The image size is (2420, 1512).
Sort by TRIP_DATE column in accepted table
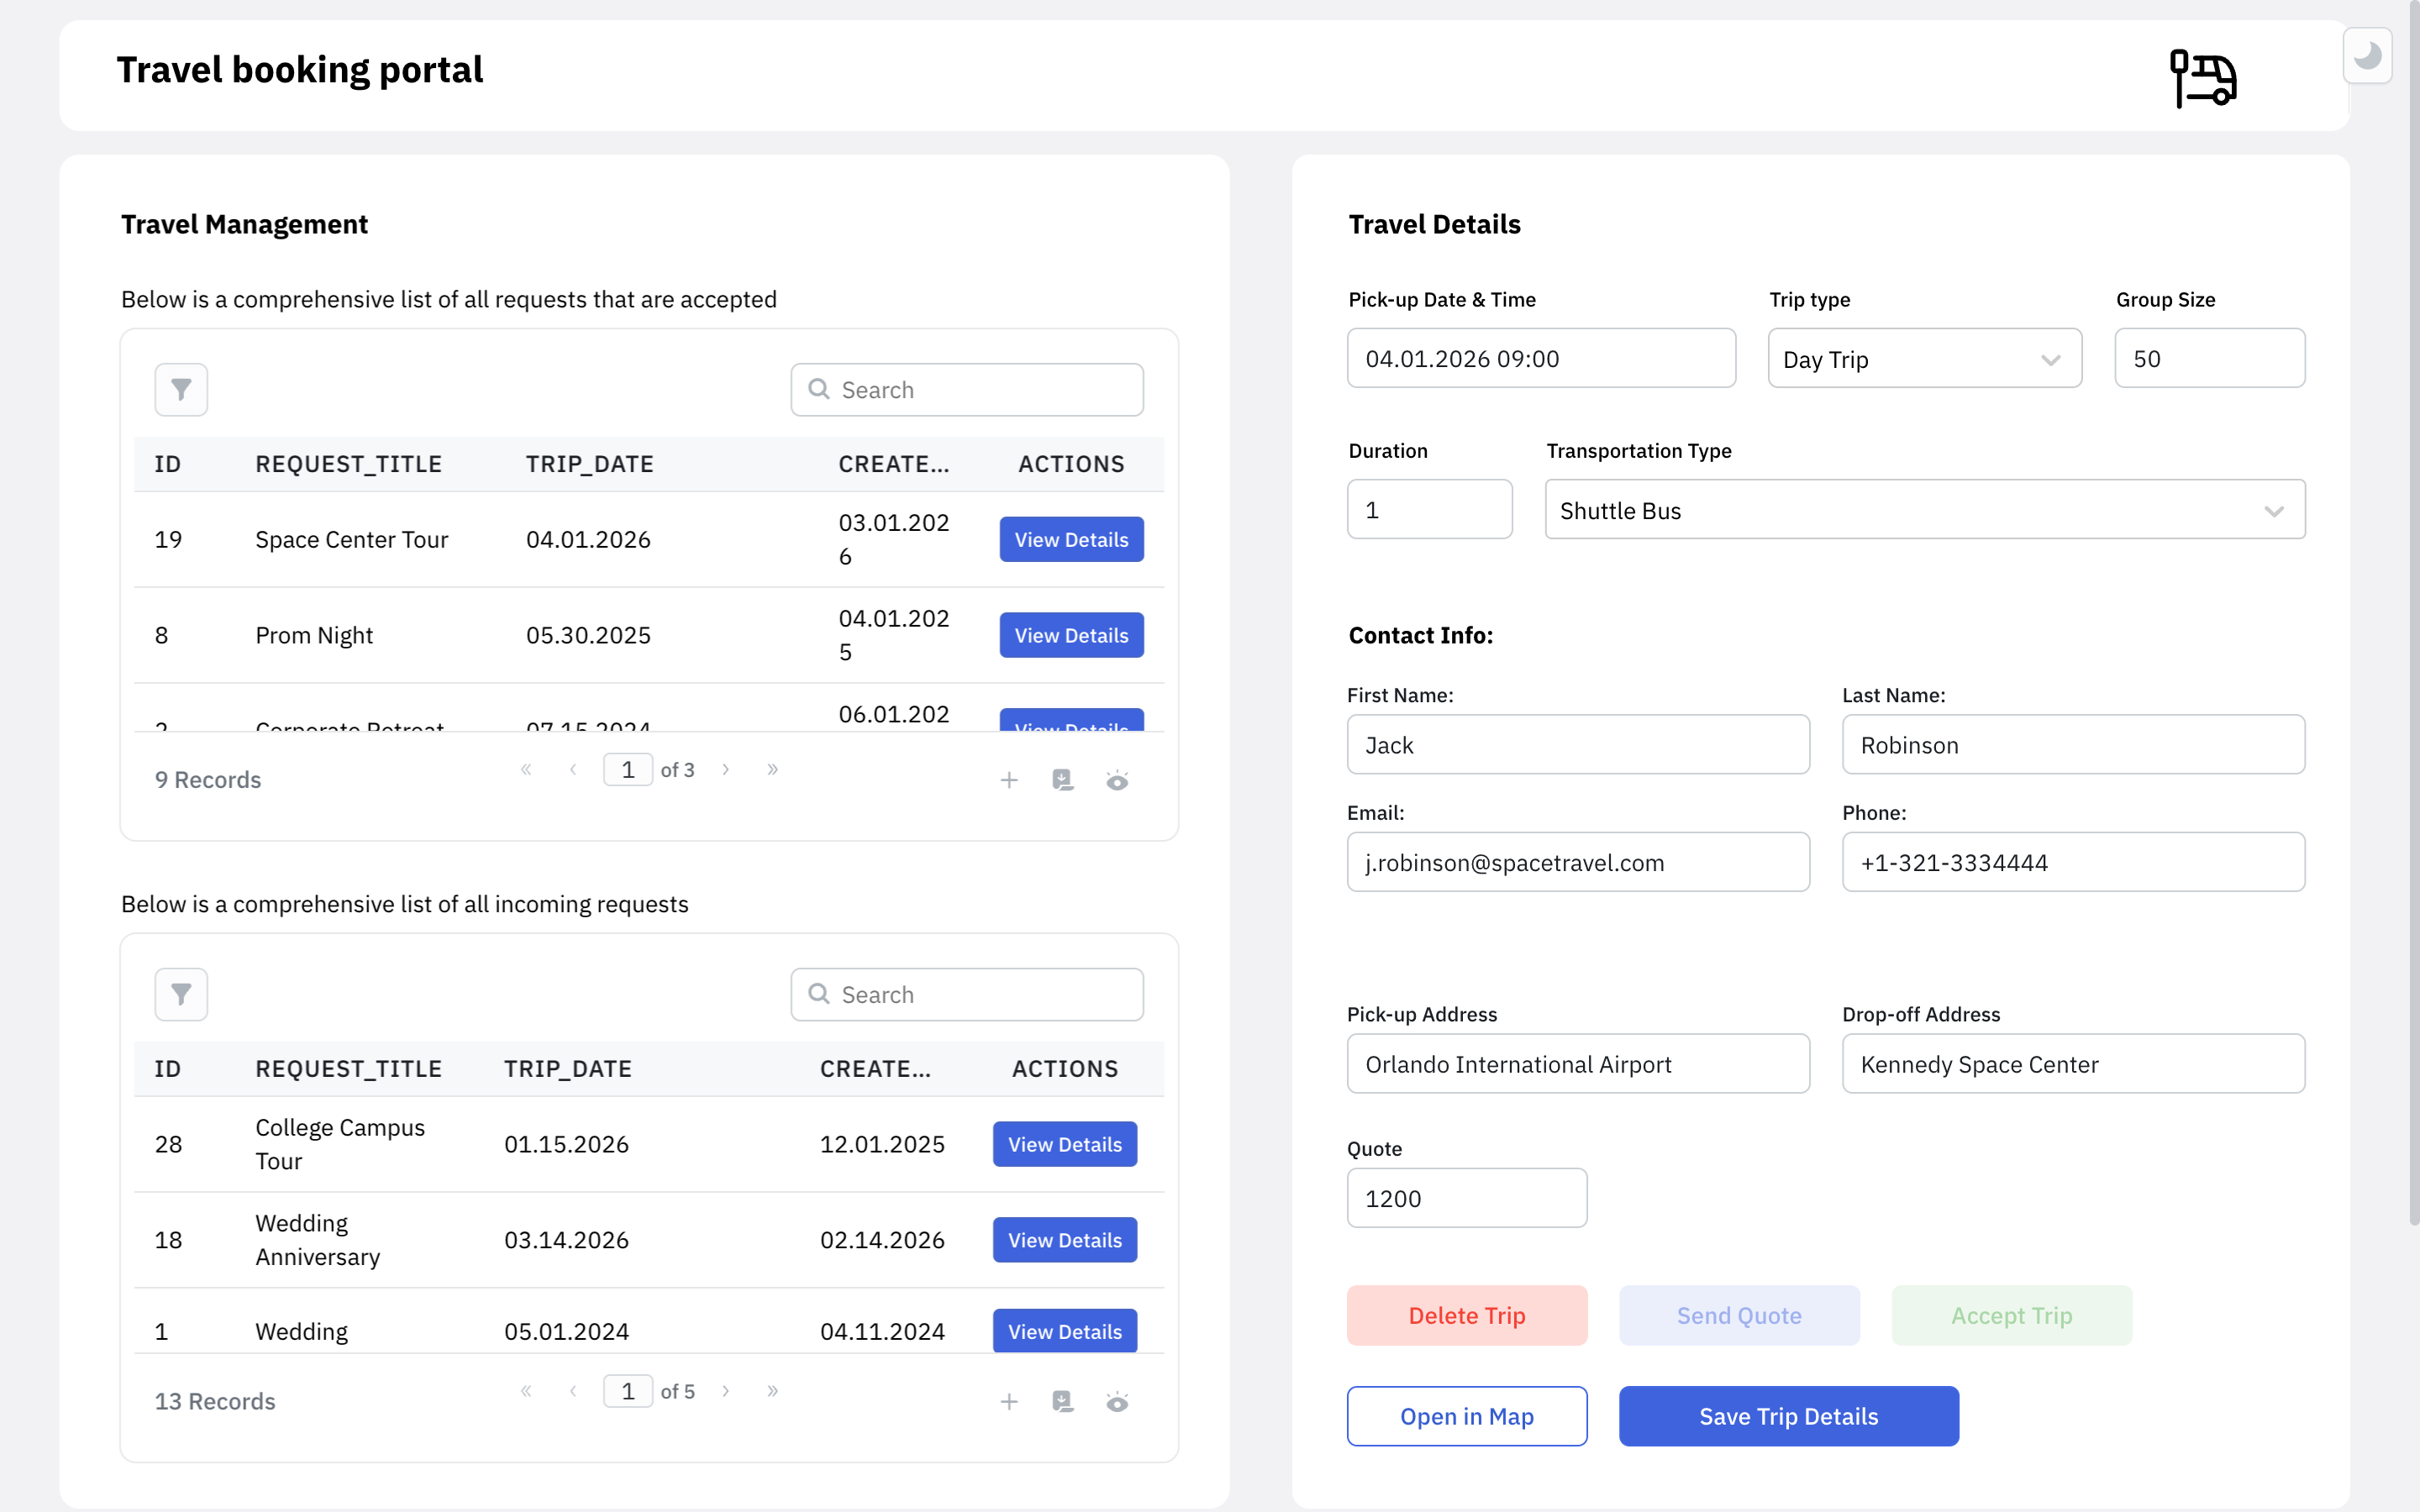pos(590,464)
